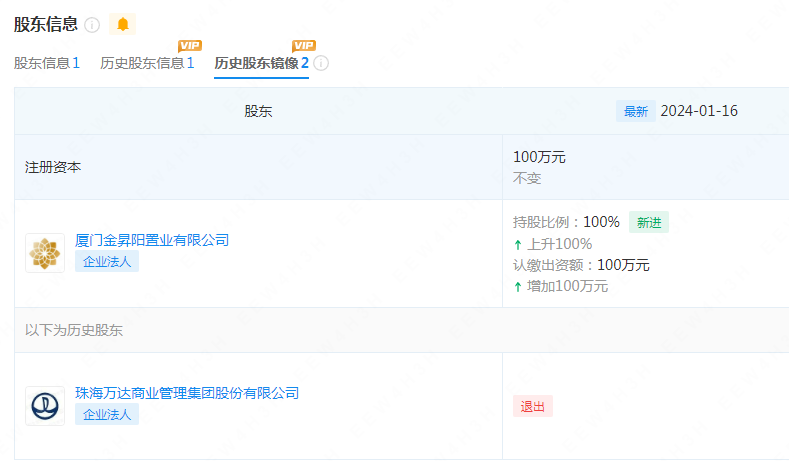Image resolution: width=789 pixels, height=461 pixels.
Task: Click the bell alert icon beside 股东信息
Action: pos(123,24)
